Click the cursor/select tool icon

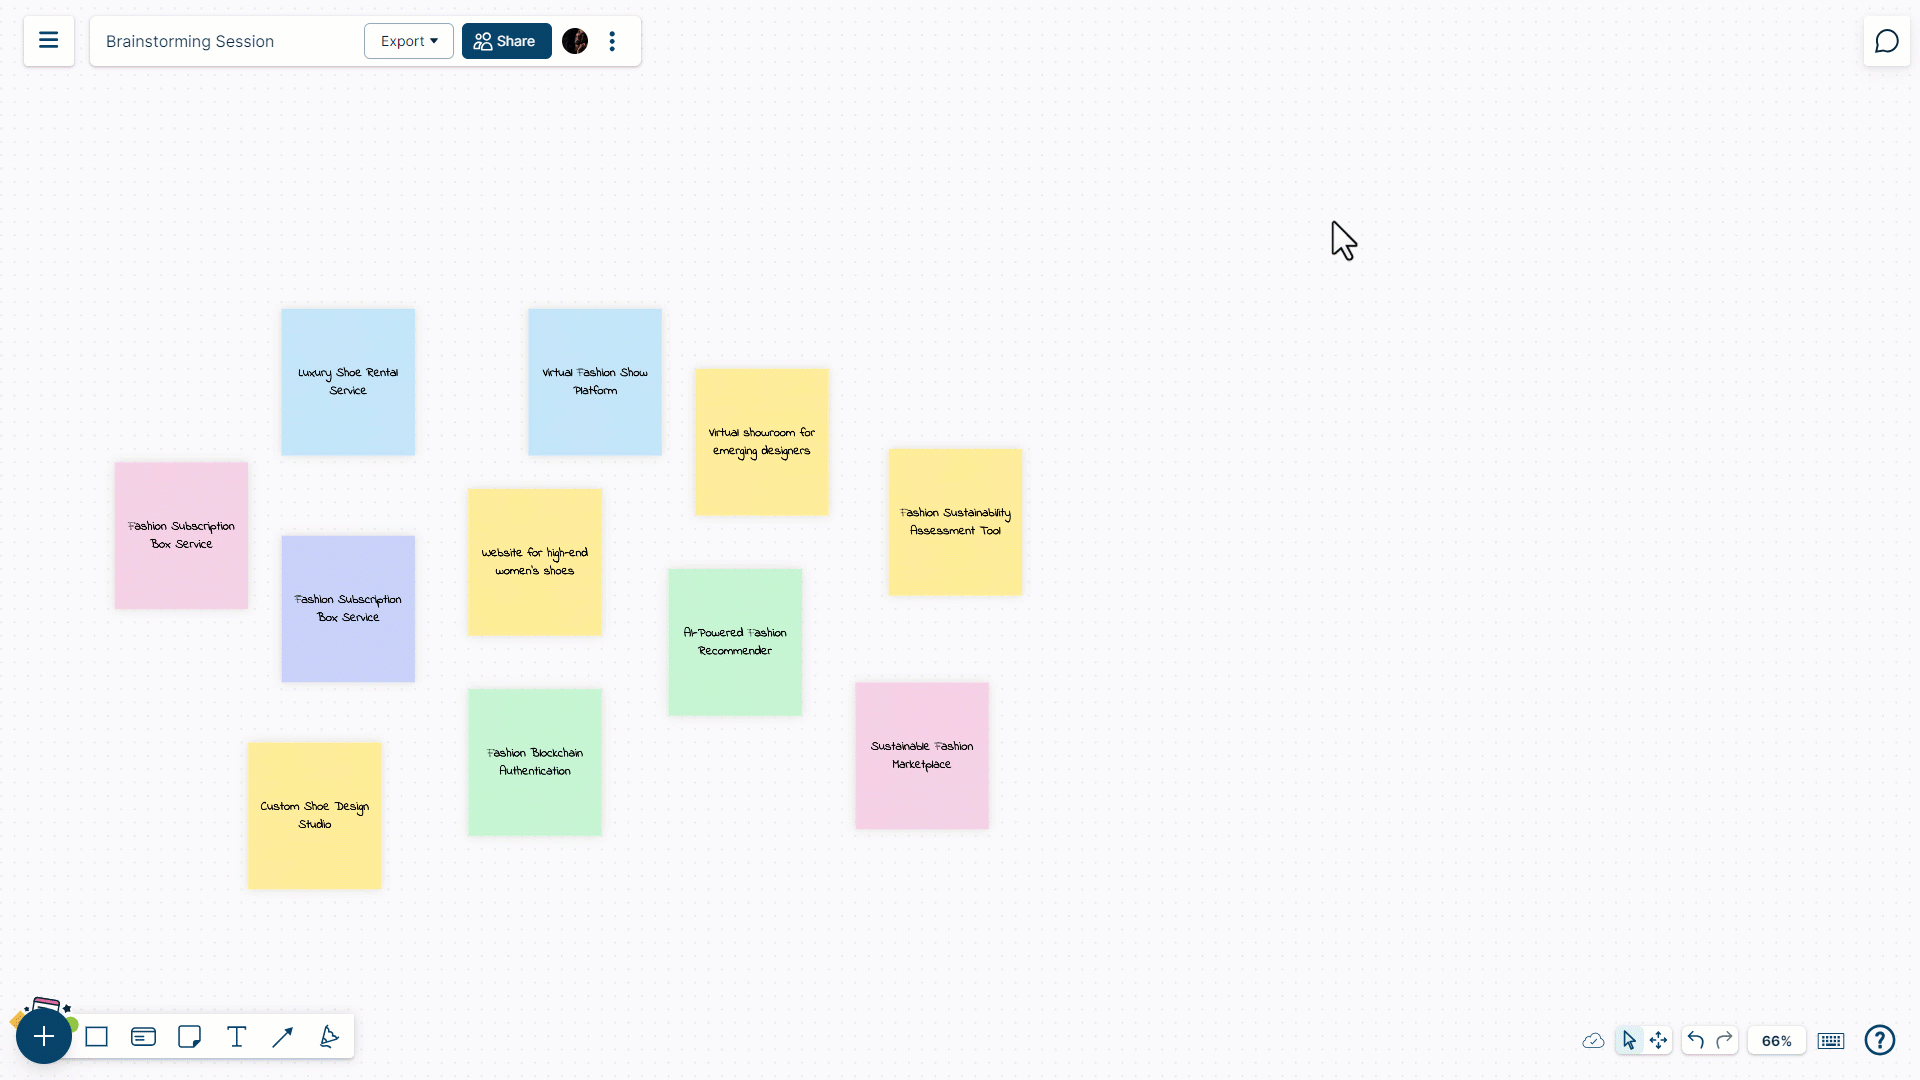pos(1629,1040)
